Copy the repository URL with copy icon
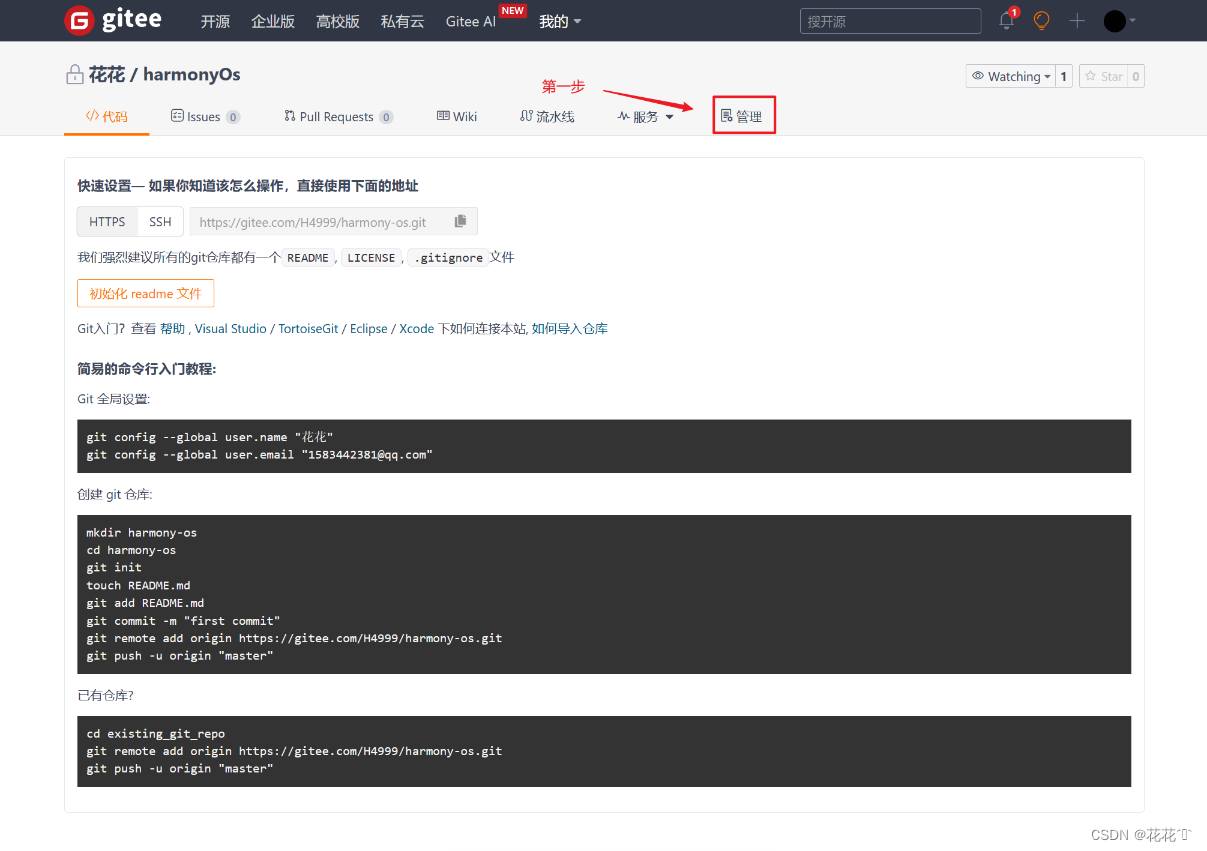The width and height of the screenshot is (1207, 851). [460, 221]
